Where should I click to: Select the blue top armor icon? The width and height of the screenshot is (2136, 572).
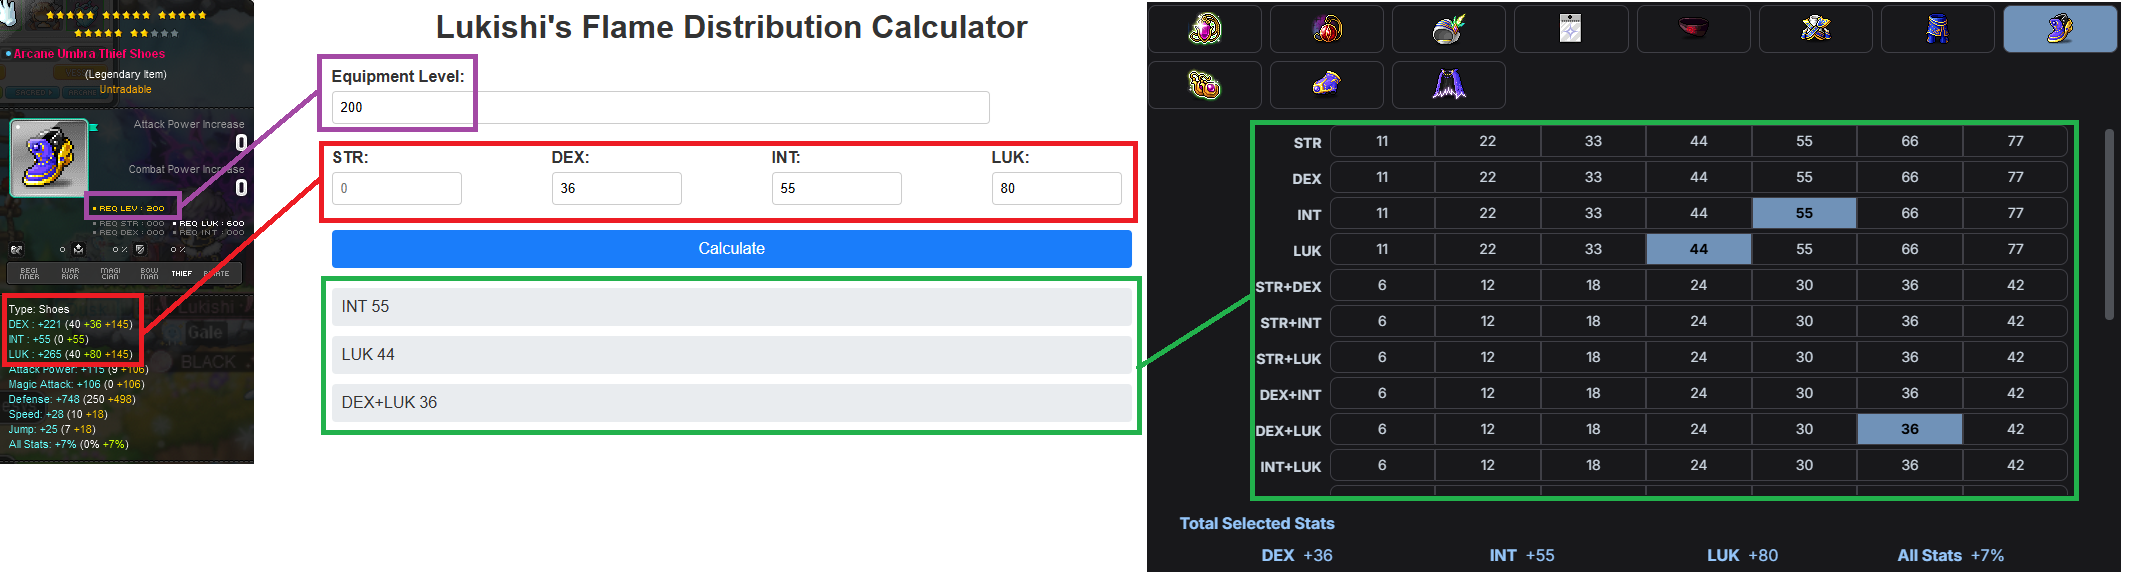click(1815, 29)
